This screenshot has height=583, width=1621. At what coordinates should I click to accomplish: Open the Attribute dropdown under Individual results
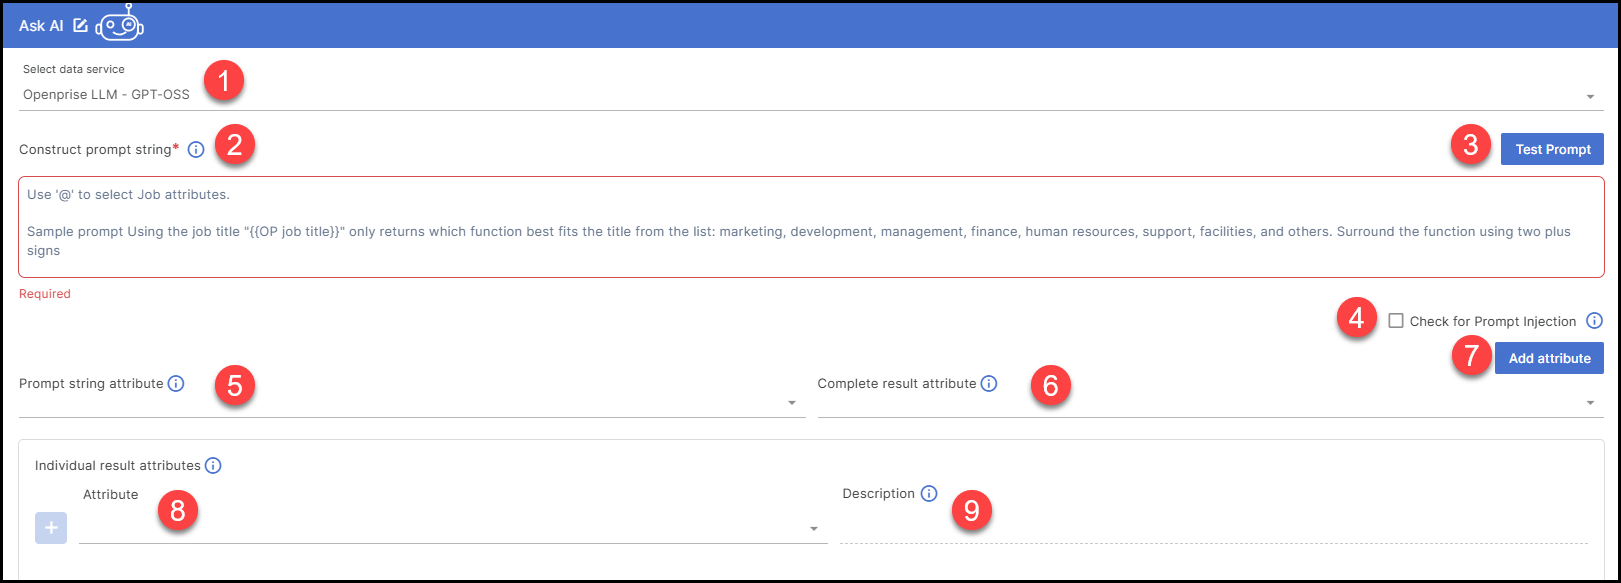coord(450,529)
